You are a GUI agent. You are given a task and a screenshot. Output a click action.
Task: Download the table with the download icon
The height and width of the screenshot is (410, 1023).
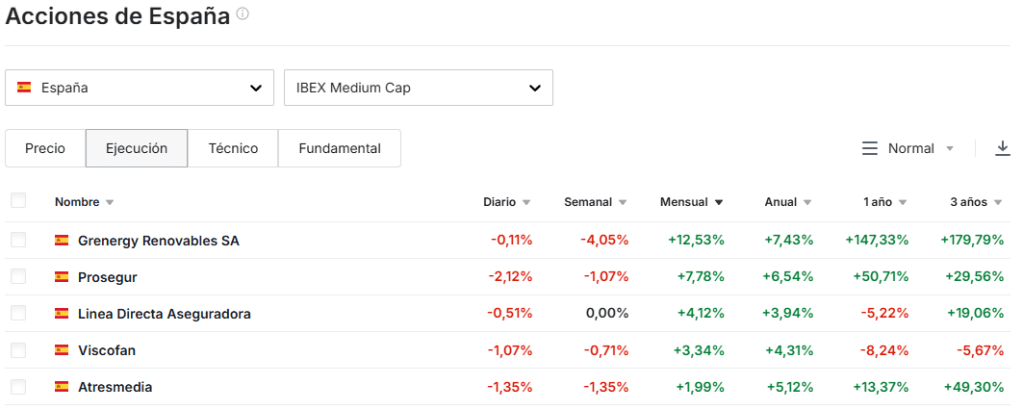(x=1003, y=148)
